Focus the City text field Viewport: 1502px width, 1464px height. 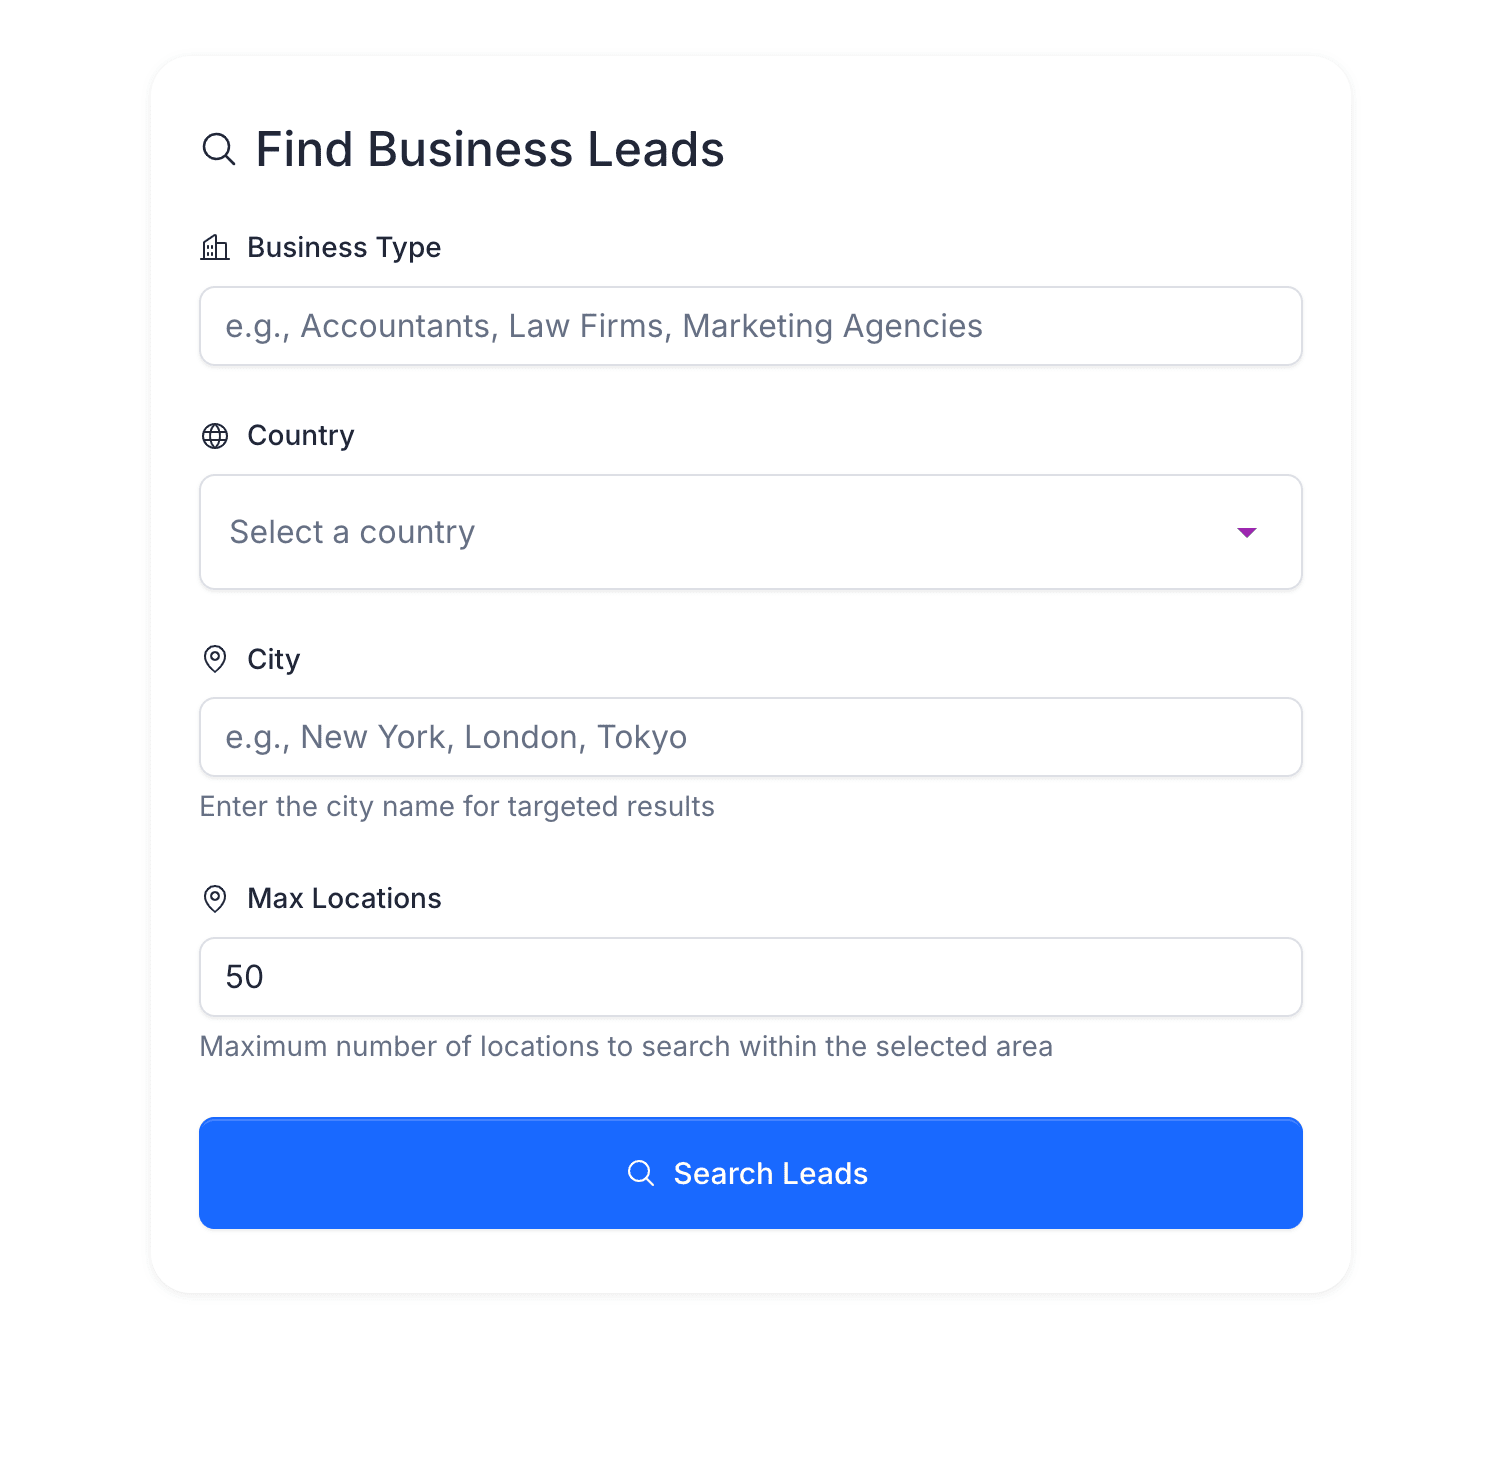(x=750, y=737)
